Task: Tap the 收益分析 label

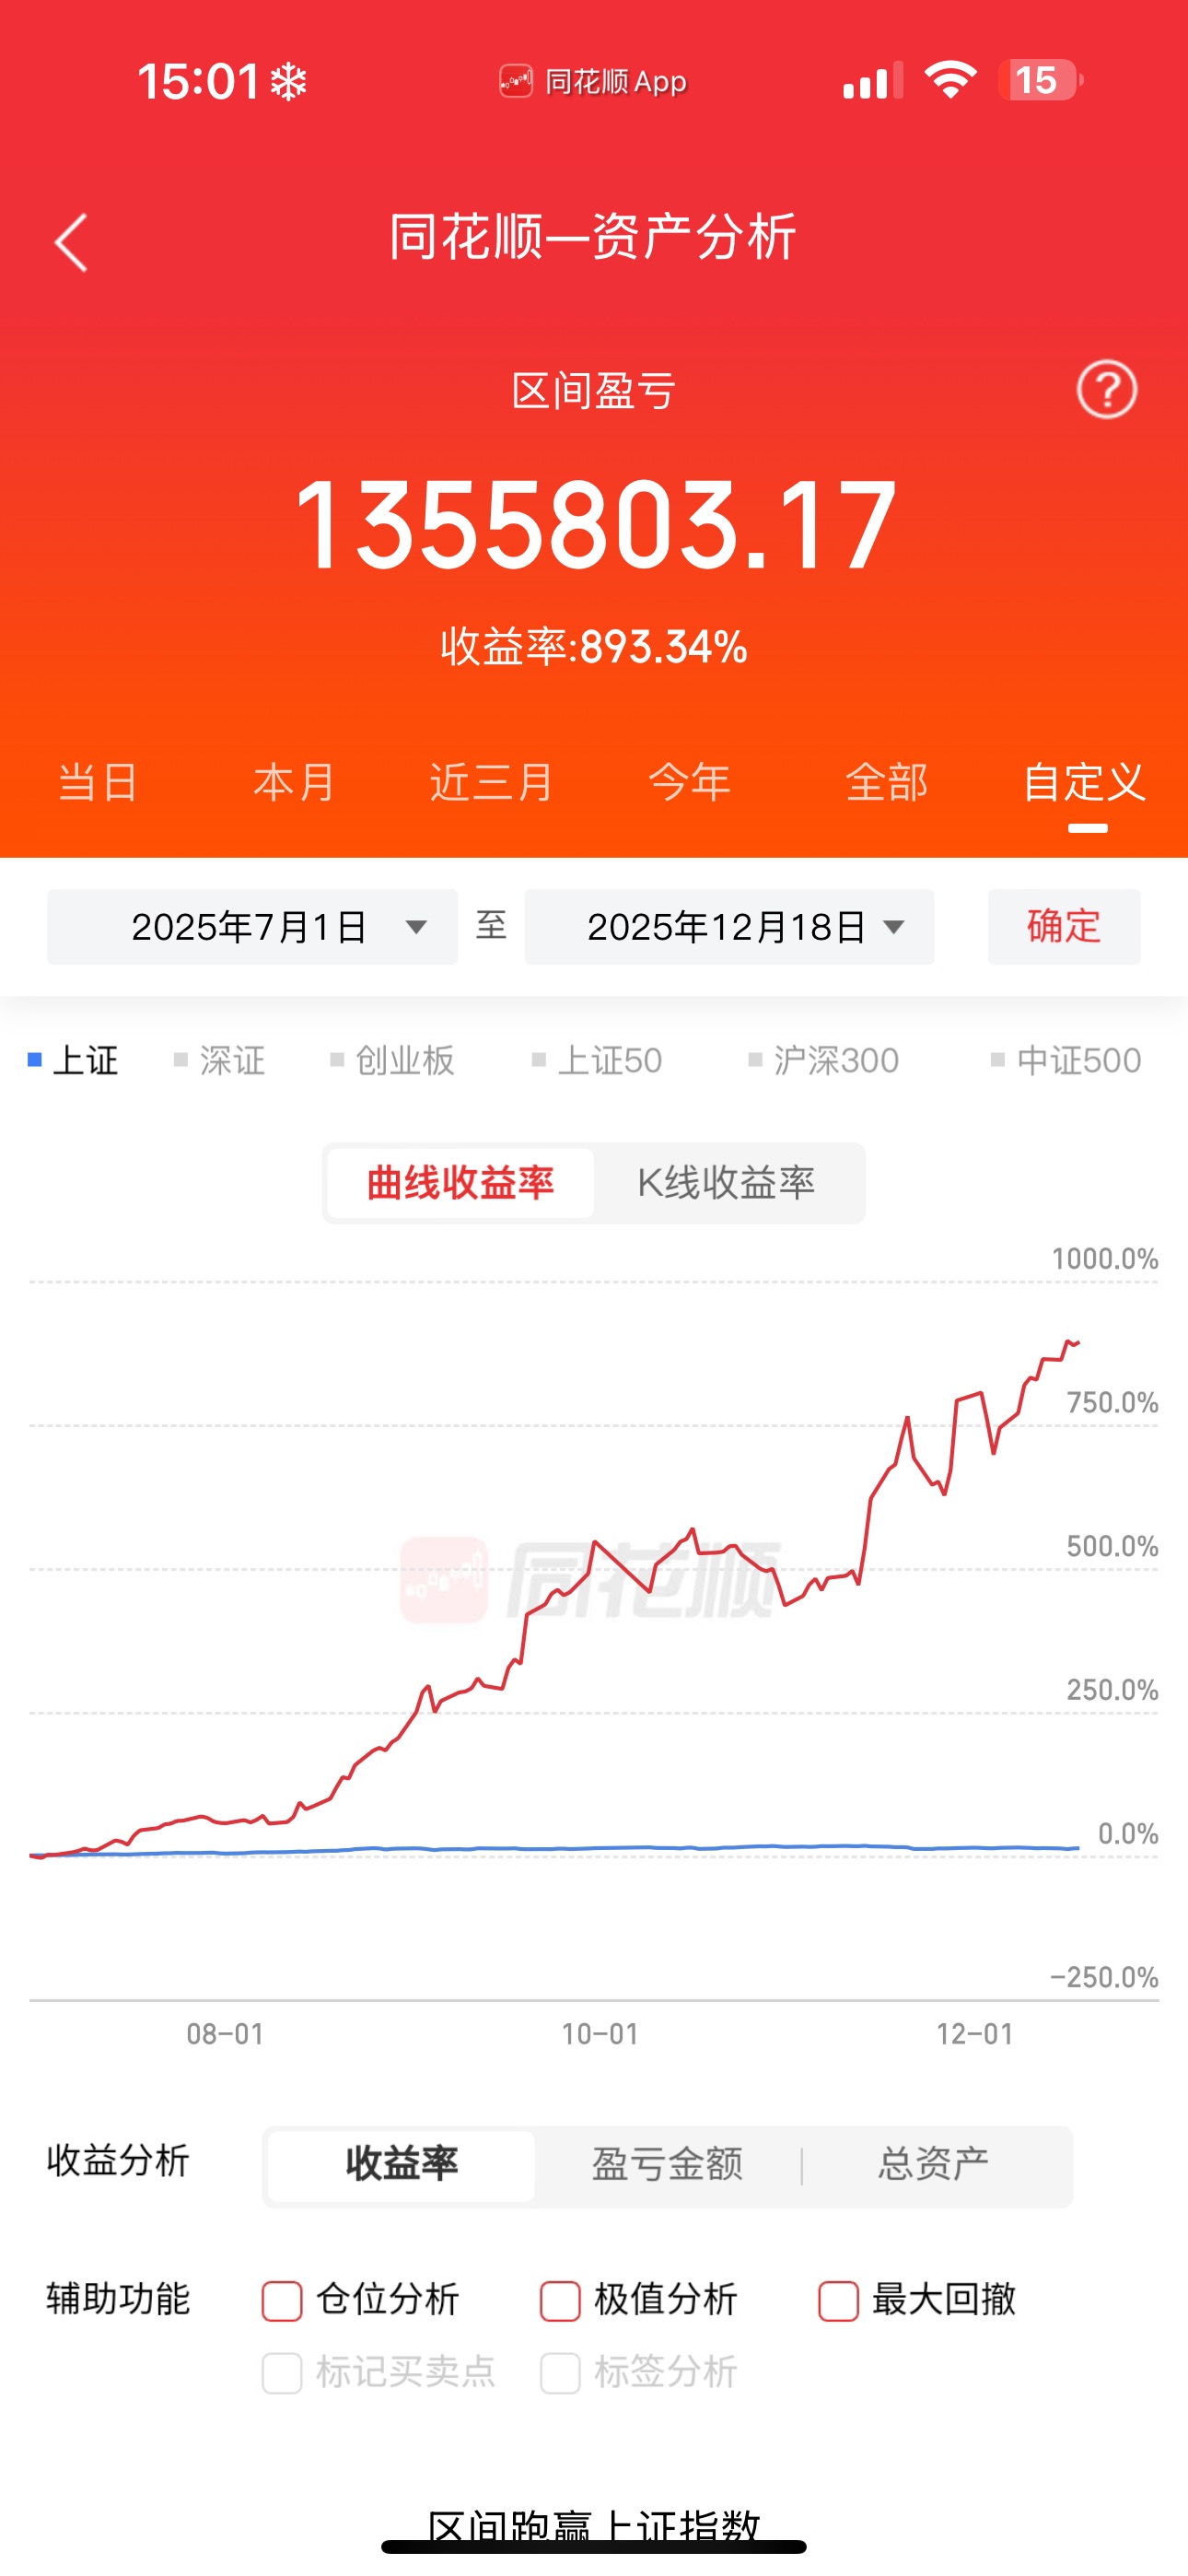Action: (x=118, y=2161)
